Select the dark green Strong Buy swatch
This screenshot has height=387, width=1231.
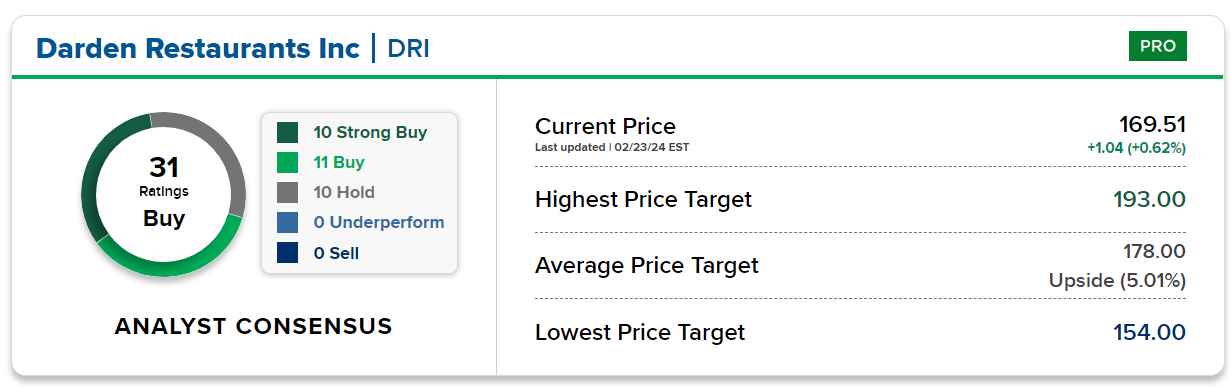point(287,132)
